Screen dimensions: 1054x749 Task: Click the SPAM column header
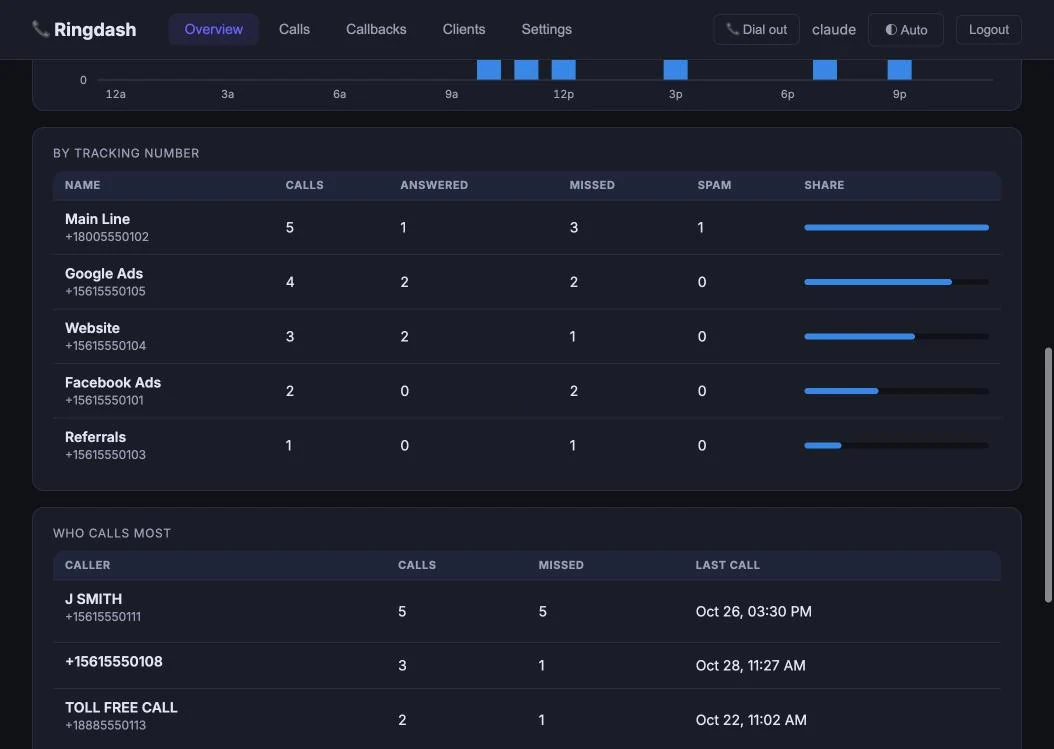(714, 185)
